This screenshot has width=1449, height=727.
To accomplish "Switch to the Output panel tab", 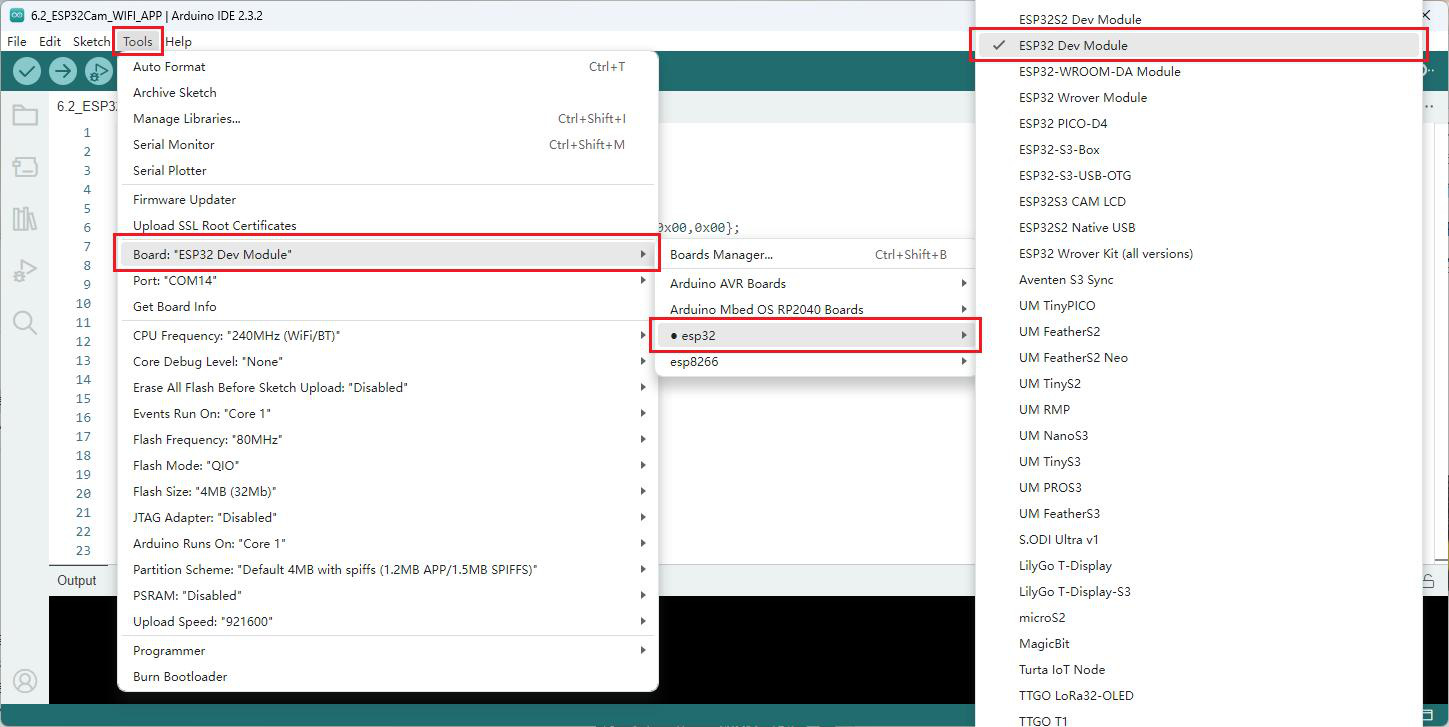I will (77, 581).
